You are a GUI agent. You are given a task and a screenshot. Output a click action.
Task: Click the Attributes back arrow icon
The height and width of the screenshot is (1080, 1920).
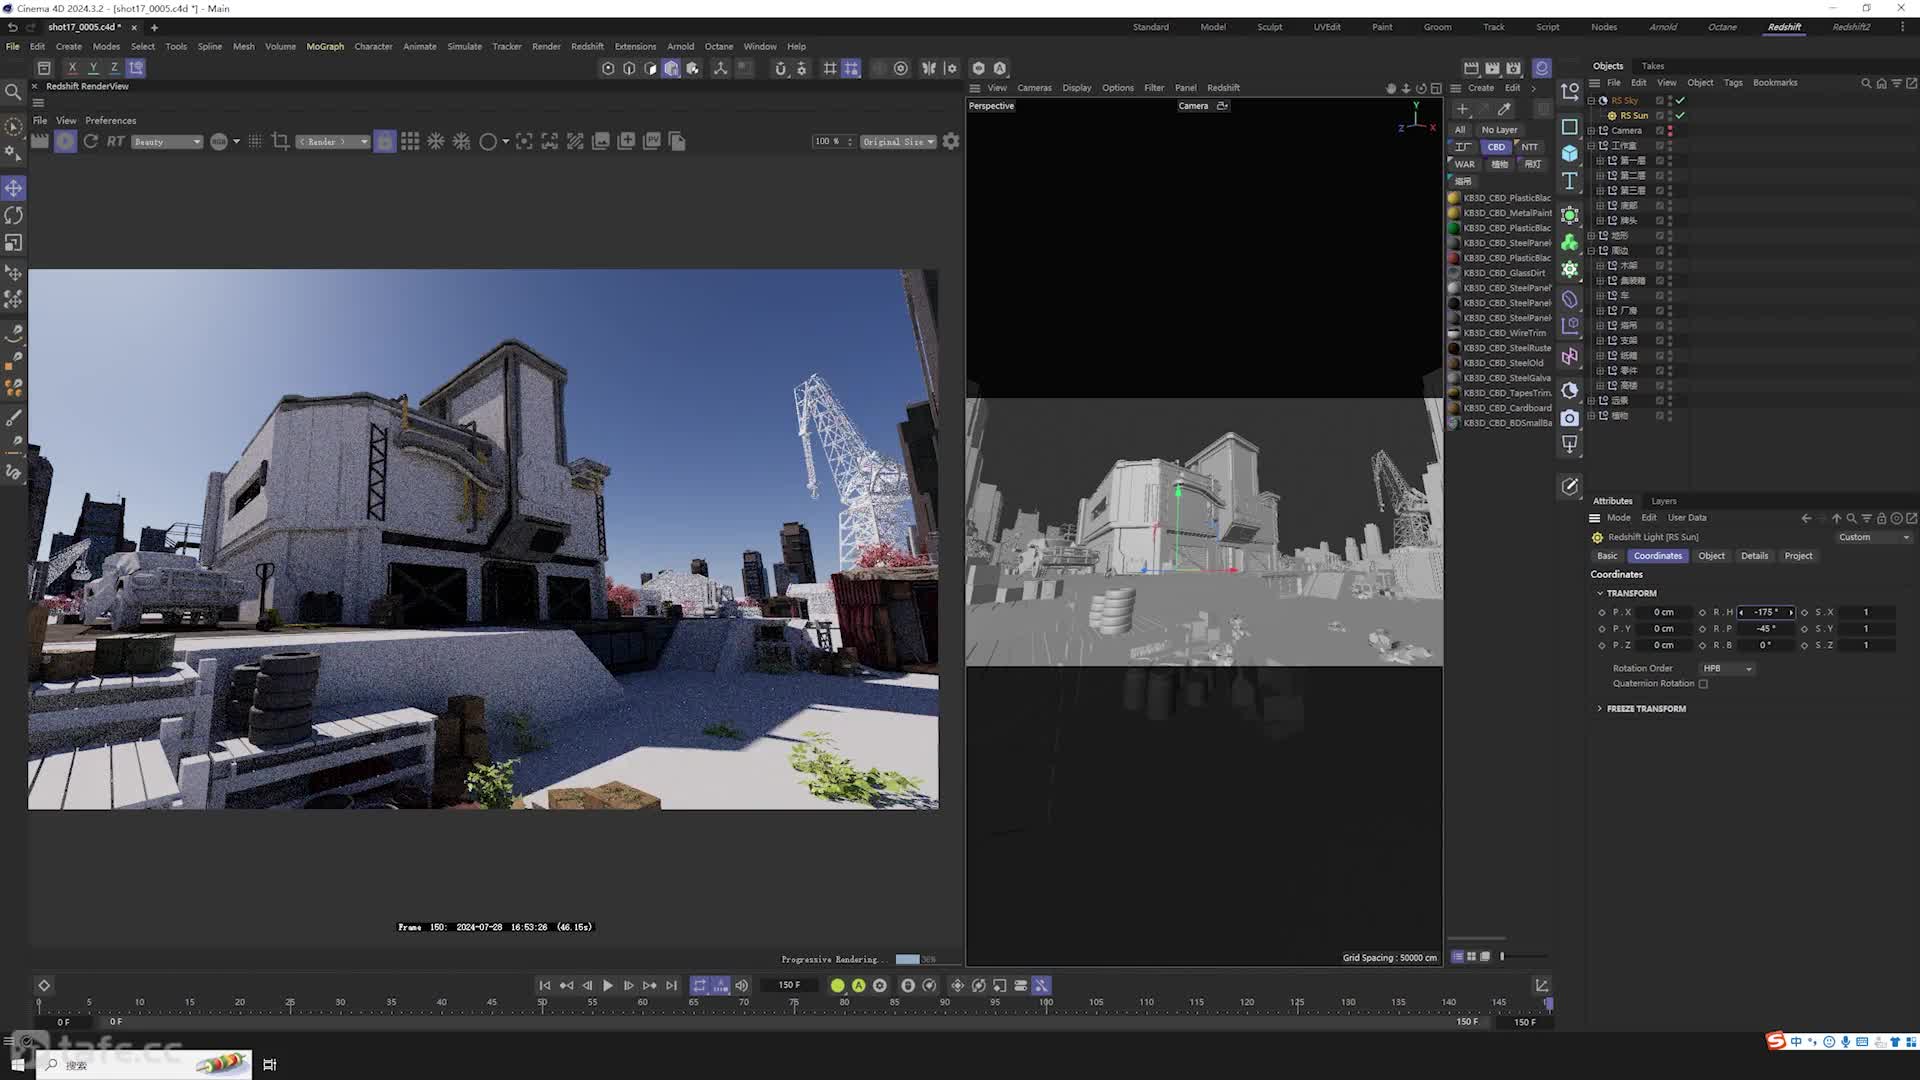[1806, 518]
